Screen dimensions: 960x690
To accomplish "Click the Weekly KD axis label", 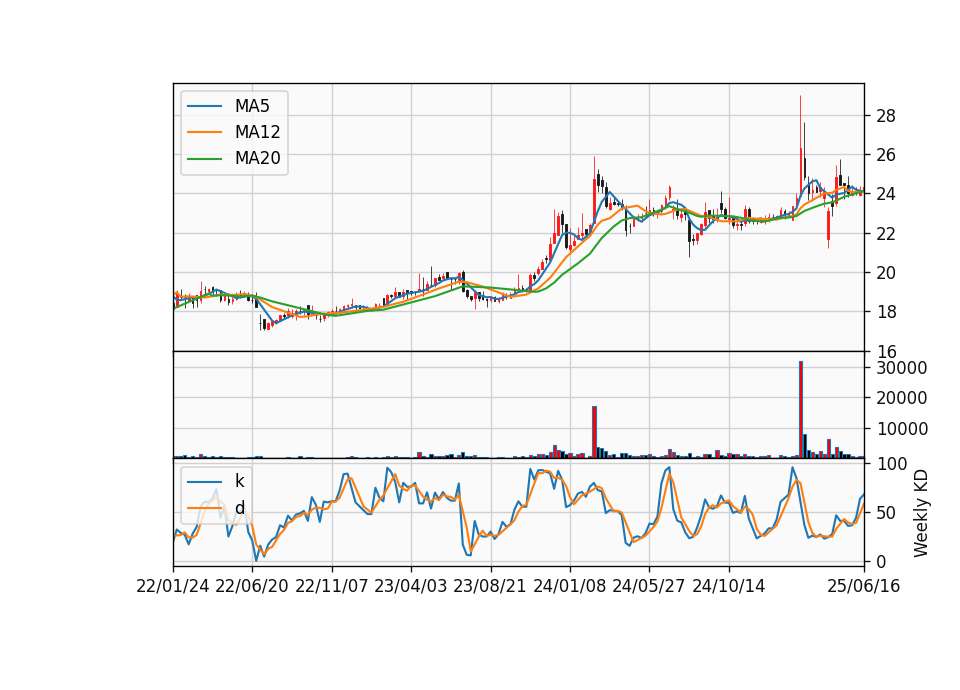I will tap(921, 514).
